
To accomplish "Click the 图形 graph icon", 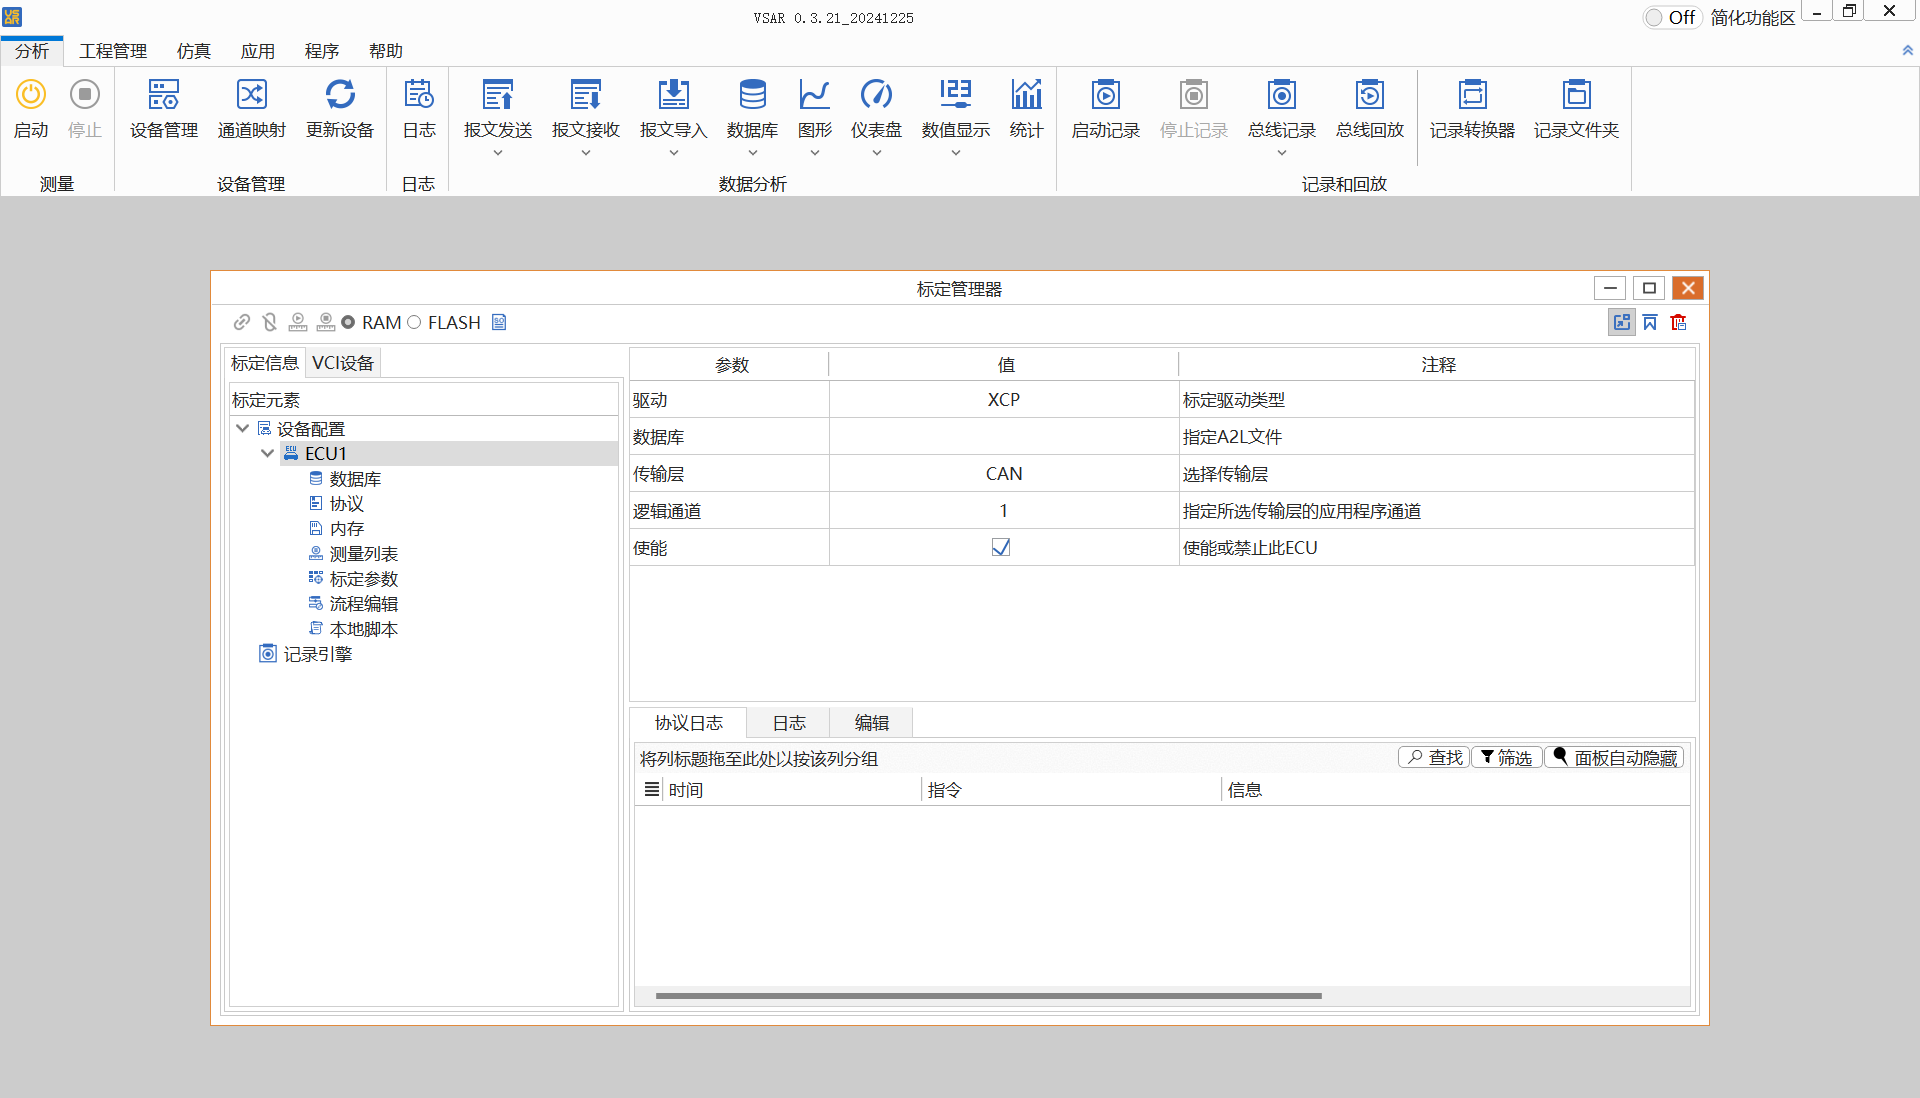I will tap(815, 95).
